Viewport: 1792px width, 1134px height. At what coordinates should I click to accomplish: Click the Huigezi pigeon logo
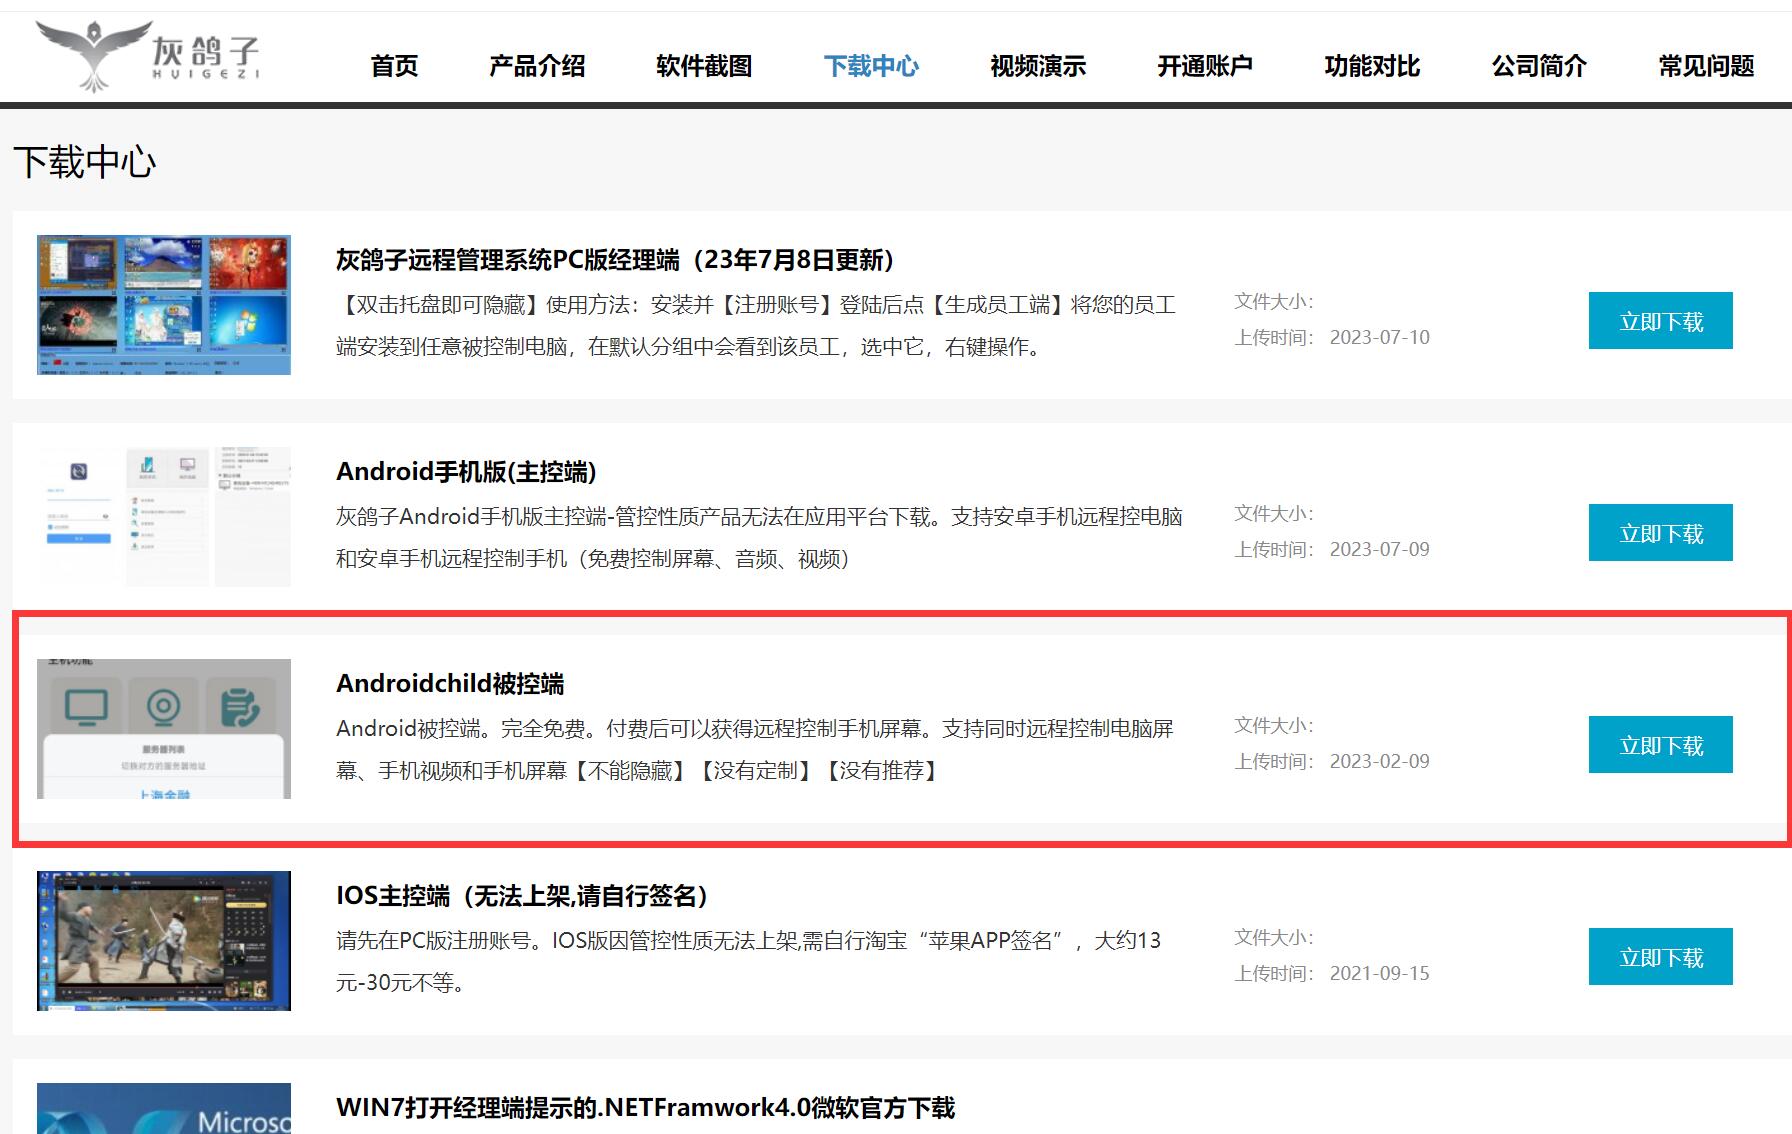pyautogui.click(x=148, y=55)
